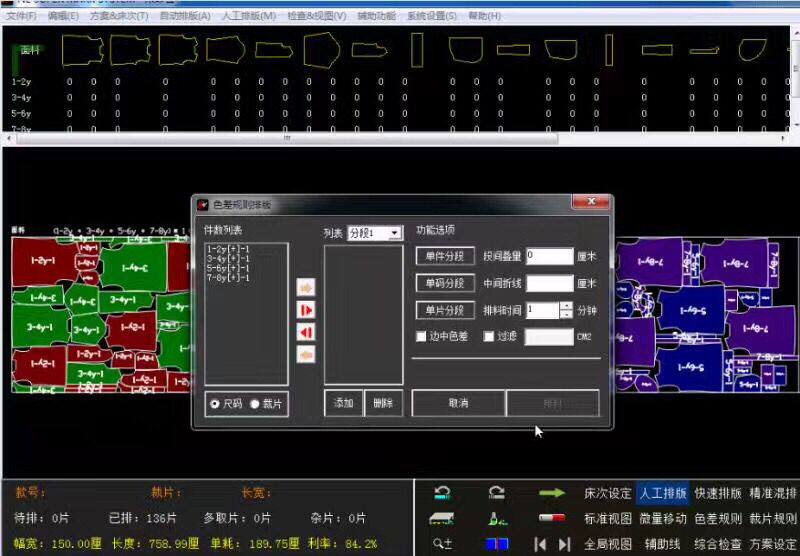
Task: Click 综合检查 in bottom panel
Action: tap(718, 544)
